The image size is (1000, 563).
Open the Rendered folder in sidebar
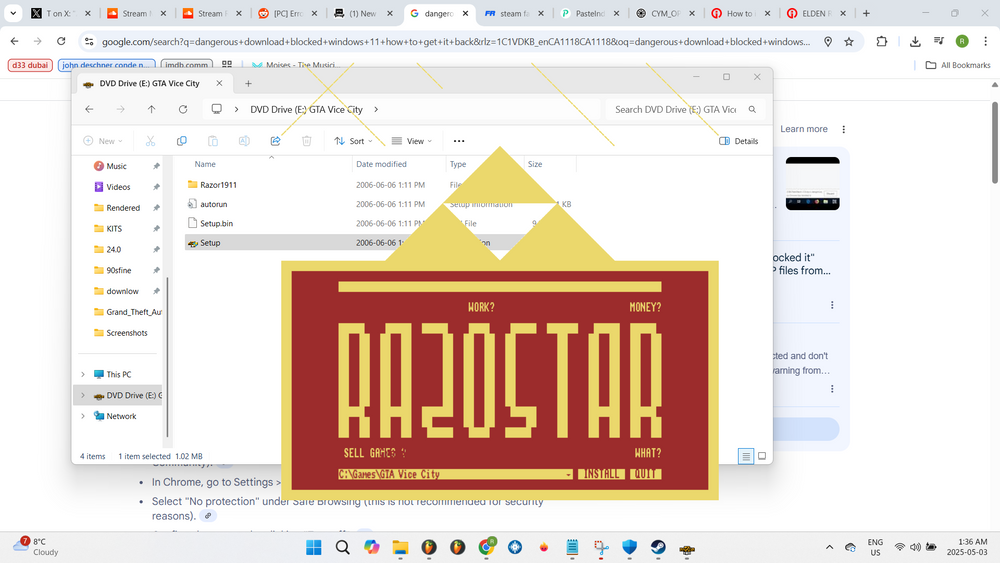point(122,208)
